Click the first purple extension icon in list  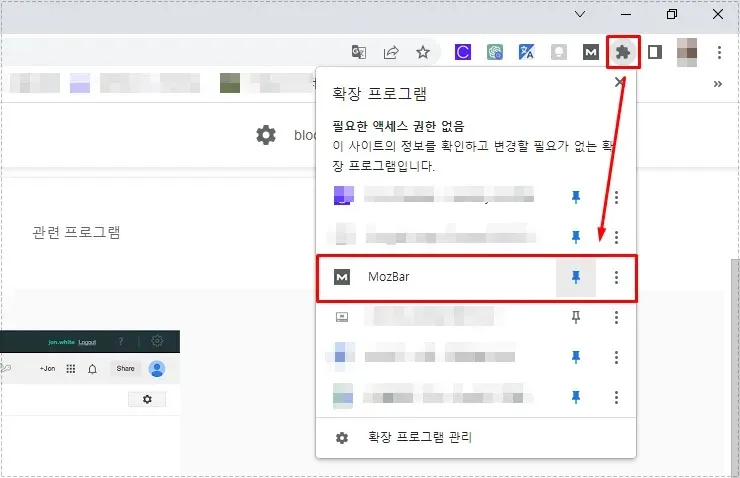pyautogui.click(x=344, y=195)
